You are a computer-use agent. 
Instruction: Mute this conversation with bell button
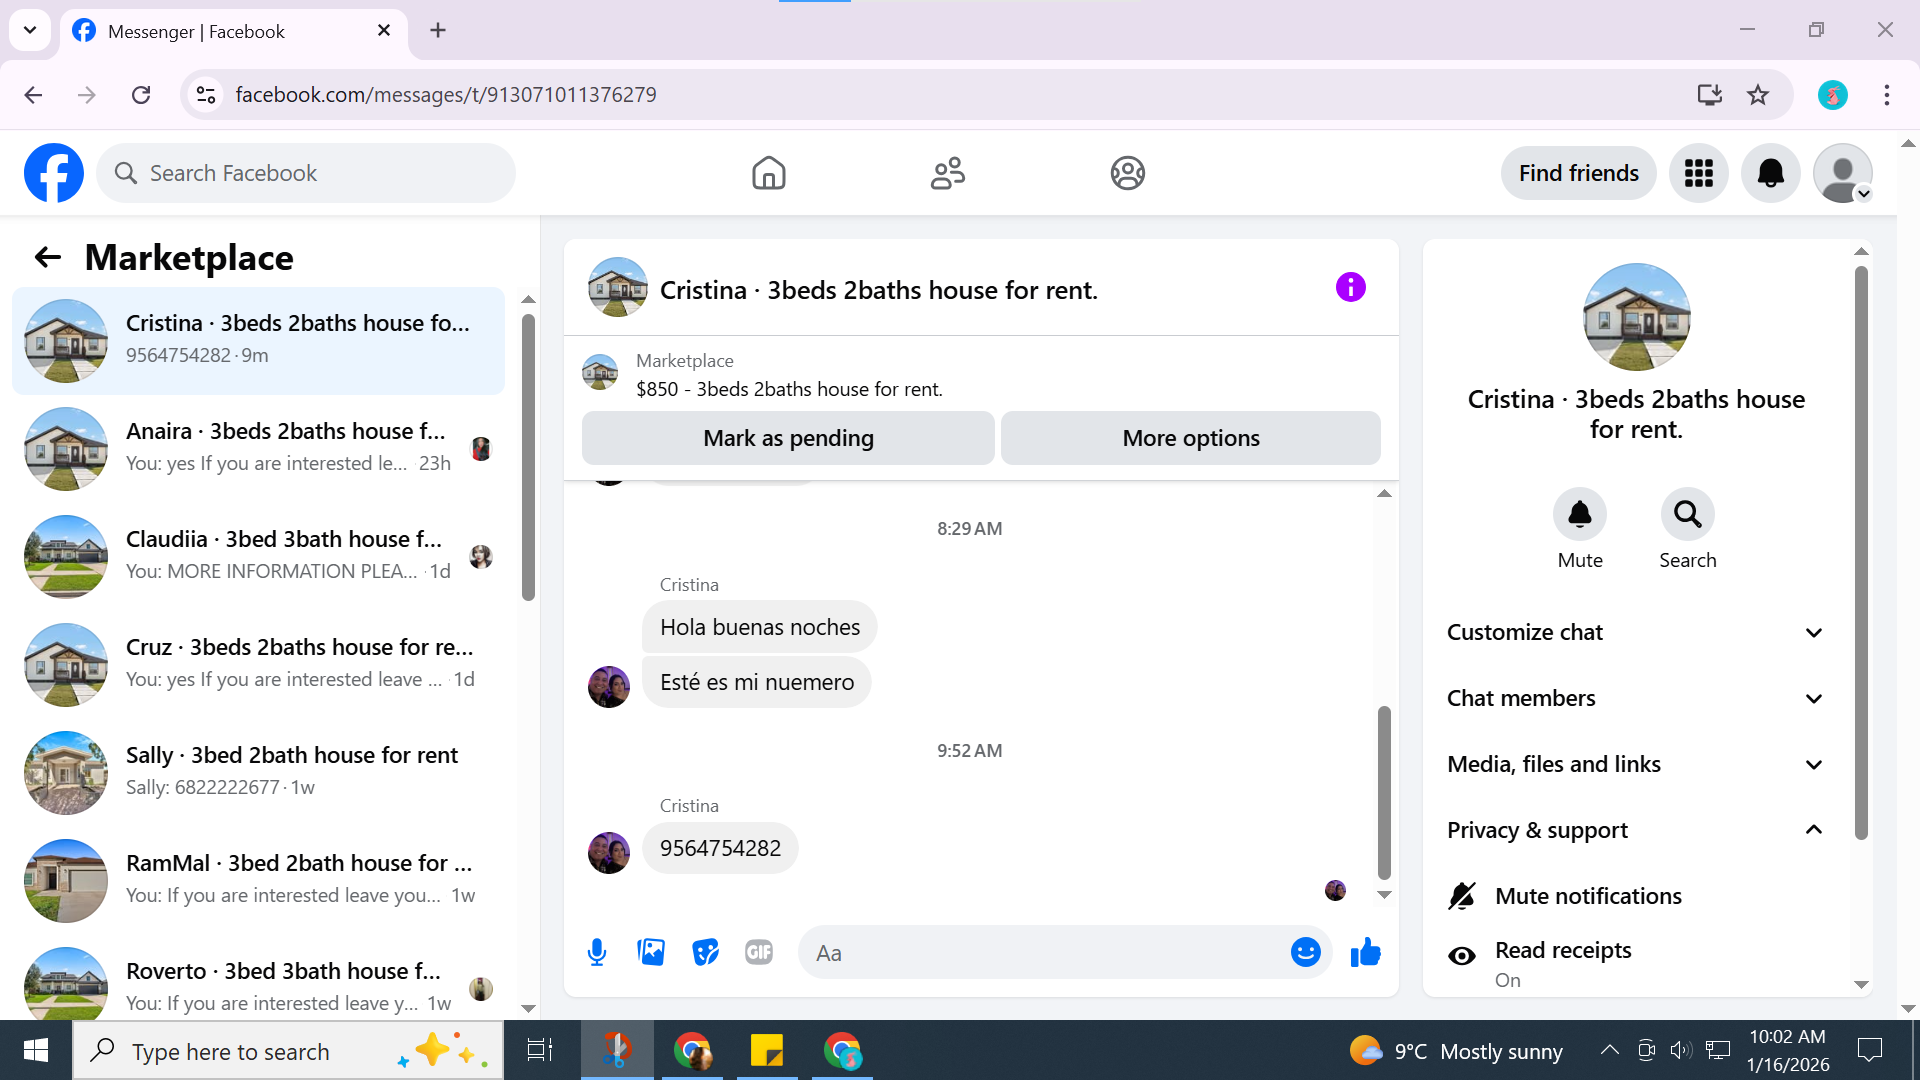pos(1579,515)
